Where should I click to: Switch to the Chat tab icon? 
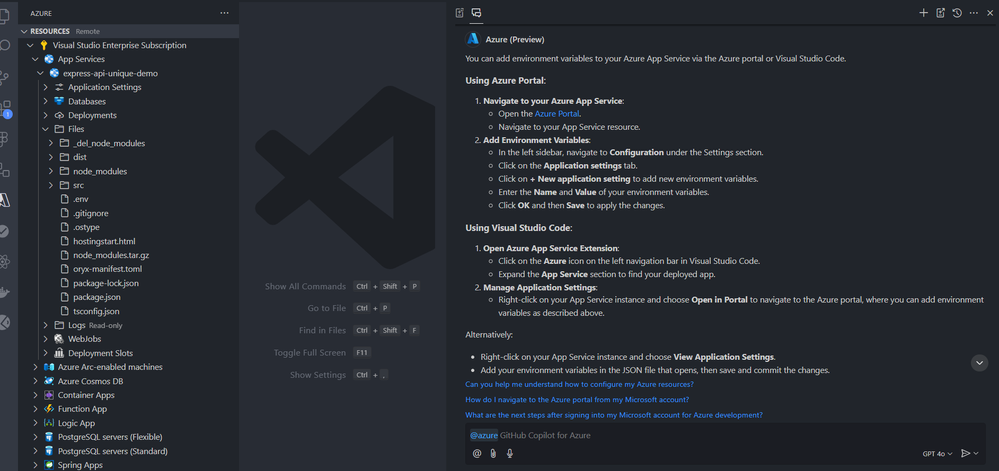click(x=476, y=13)
